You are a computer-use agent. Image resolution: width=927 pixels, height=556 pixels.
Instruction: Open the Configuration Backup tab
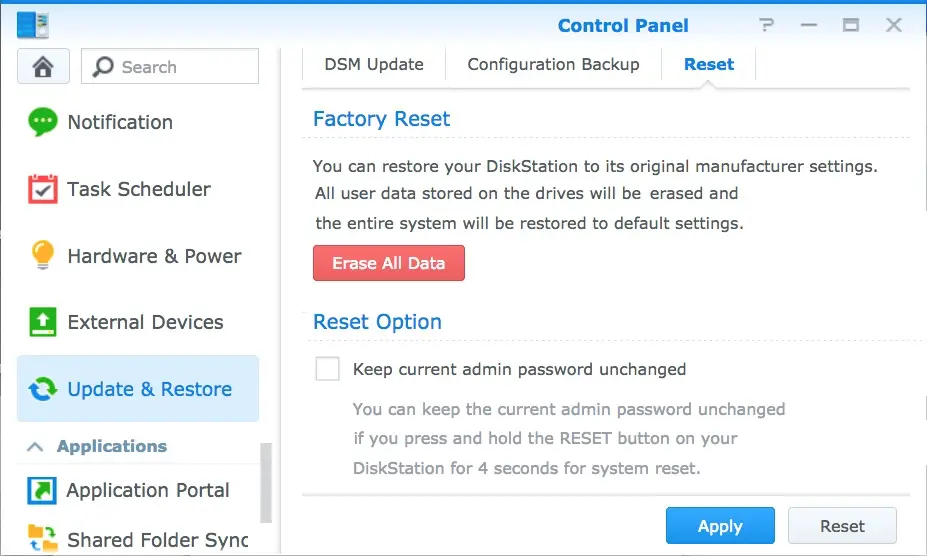pos(553,64)
